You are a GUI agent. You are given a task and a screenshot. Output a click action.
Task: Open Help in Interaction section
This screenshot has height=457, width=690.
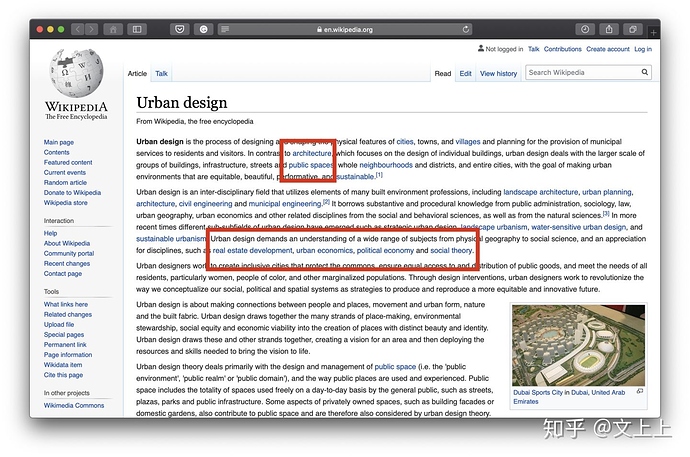tap(50, 233)
